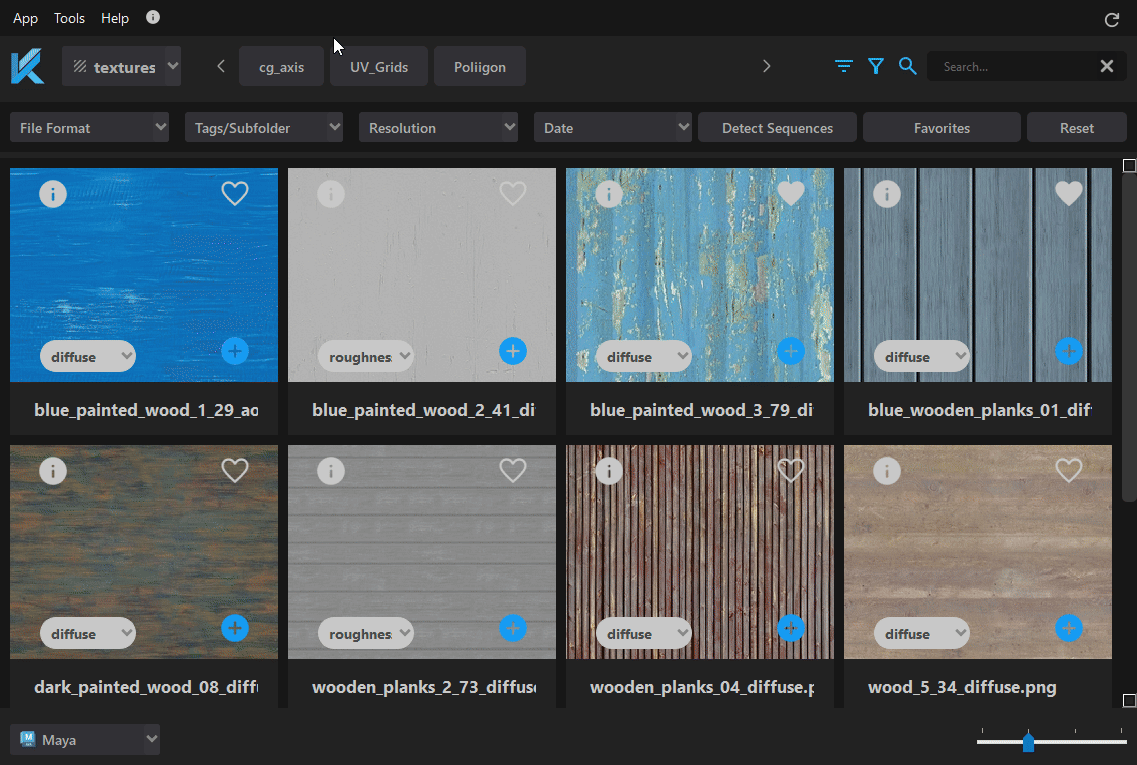Open the Tools menu
1137x765 pixels.
tap(69, 18)
